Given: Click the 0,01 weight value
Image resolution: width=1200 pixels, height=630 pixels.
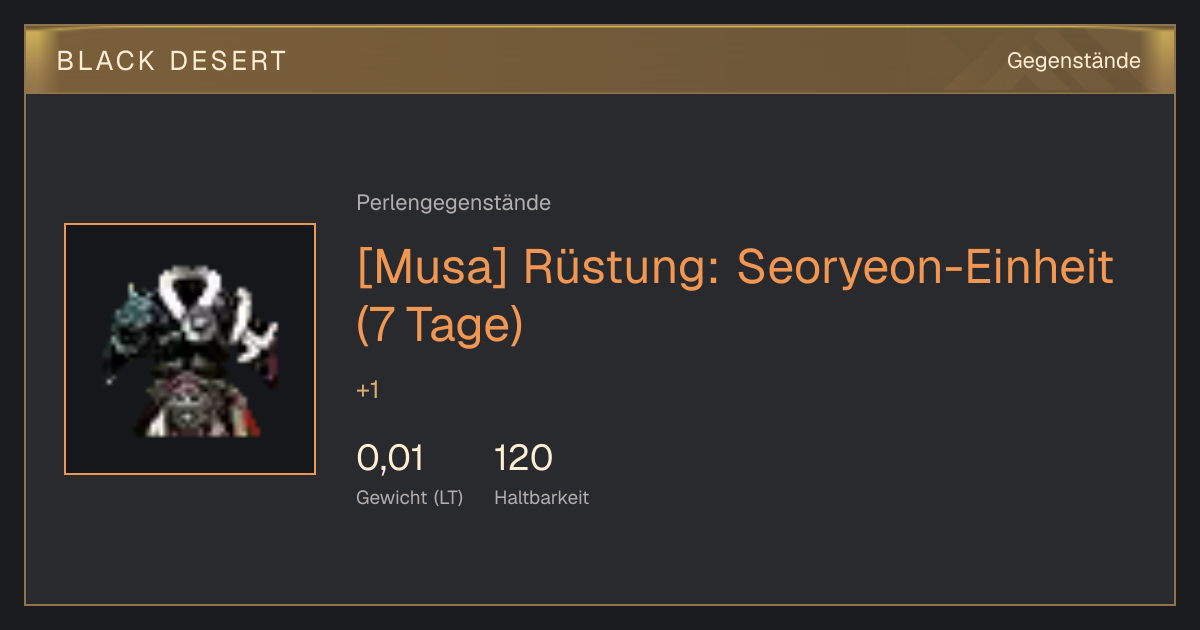Looking at the screenshot, I should tap(390, 458).
